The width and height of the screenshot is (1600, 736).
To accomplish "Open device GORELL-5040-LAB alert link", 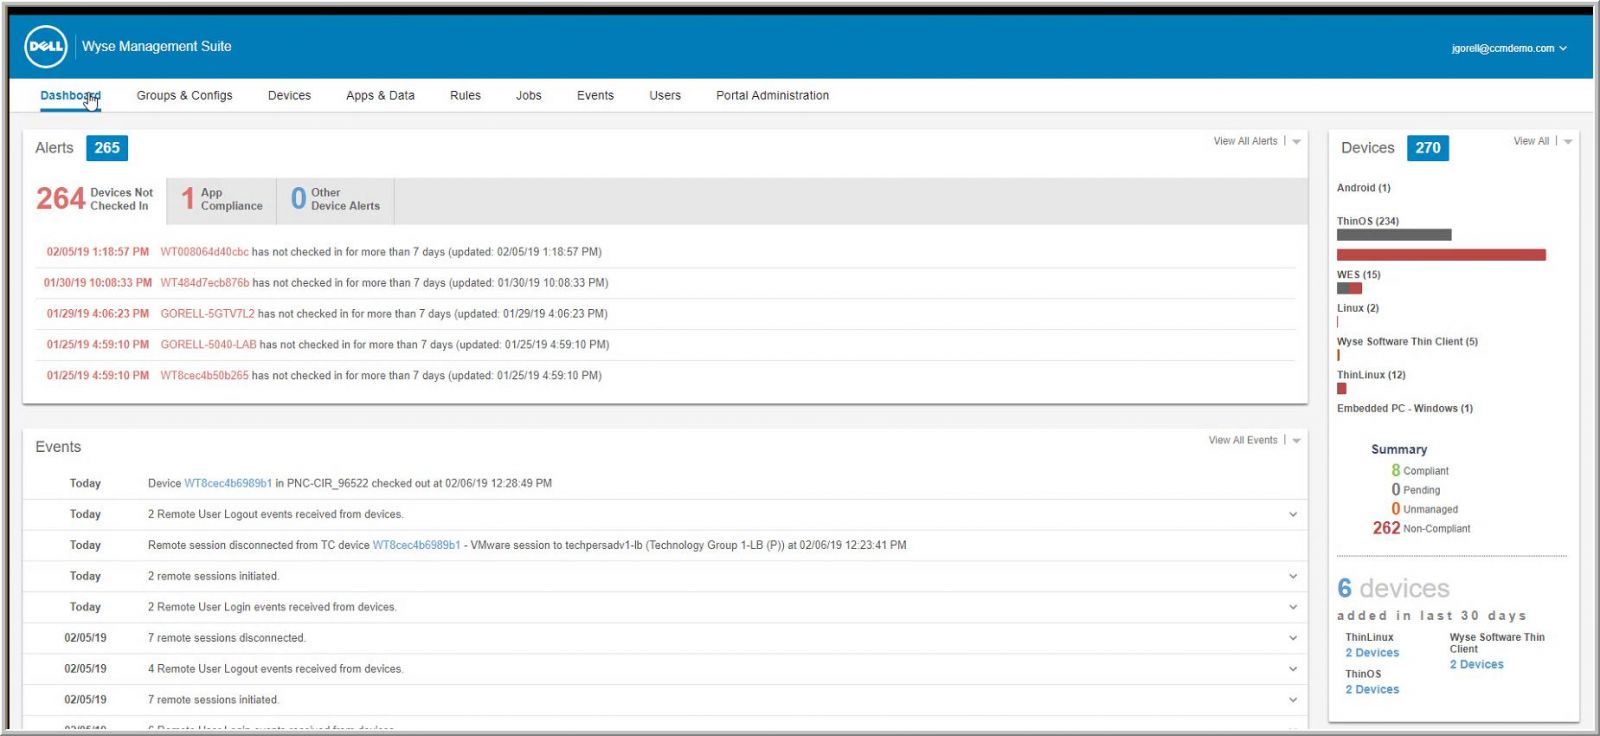I will click(208, 345).
